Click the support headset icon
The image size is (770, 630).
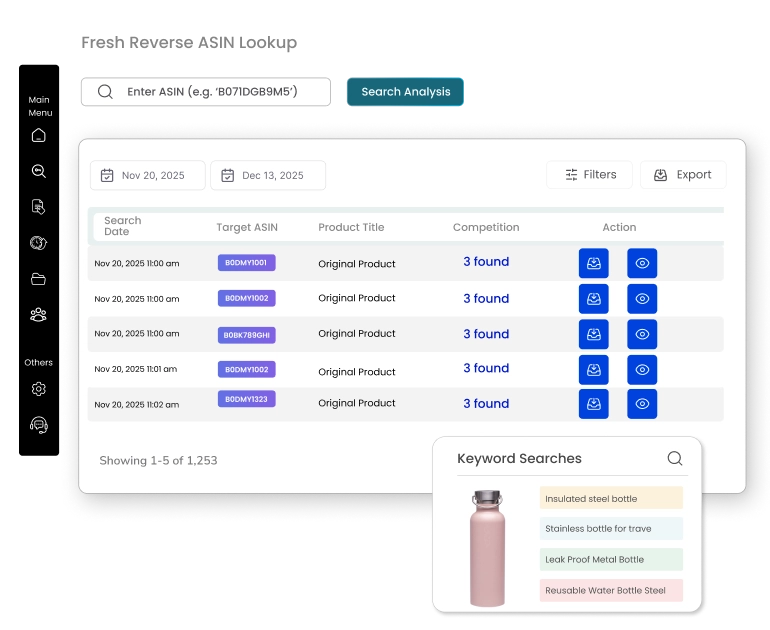[x=39, y=425]
